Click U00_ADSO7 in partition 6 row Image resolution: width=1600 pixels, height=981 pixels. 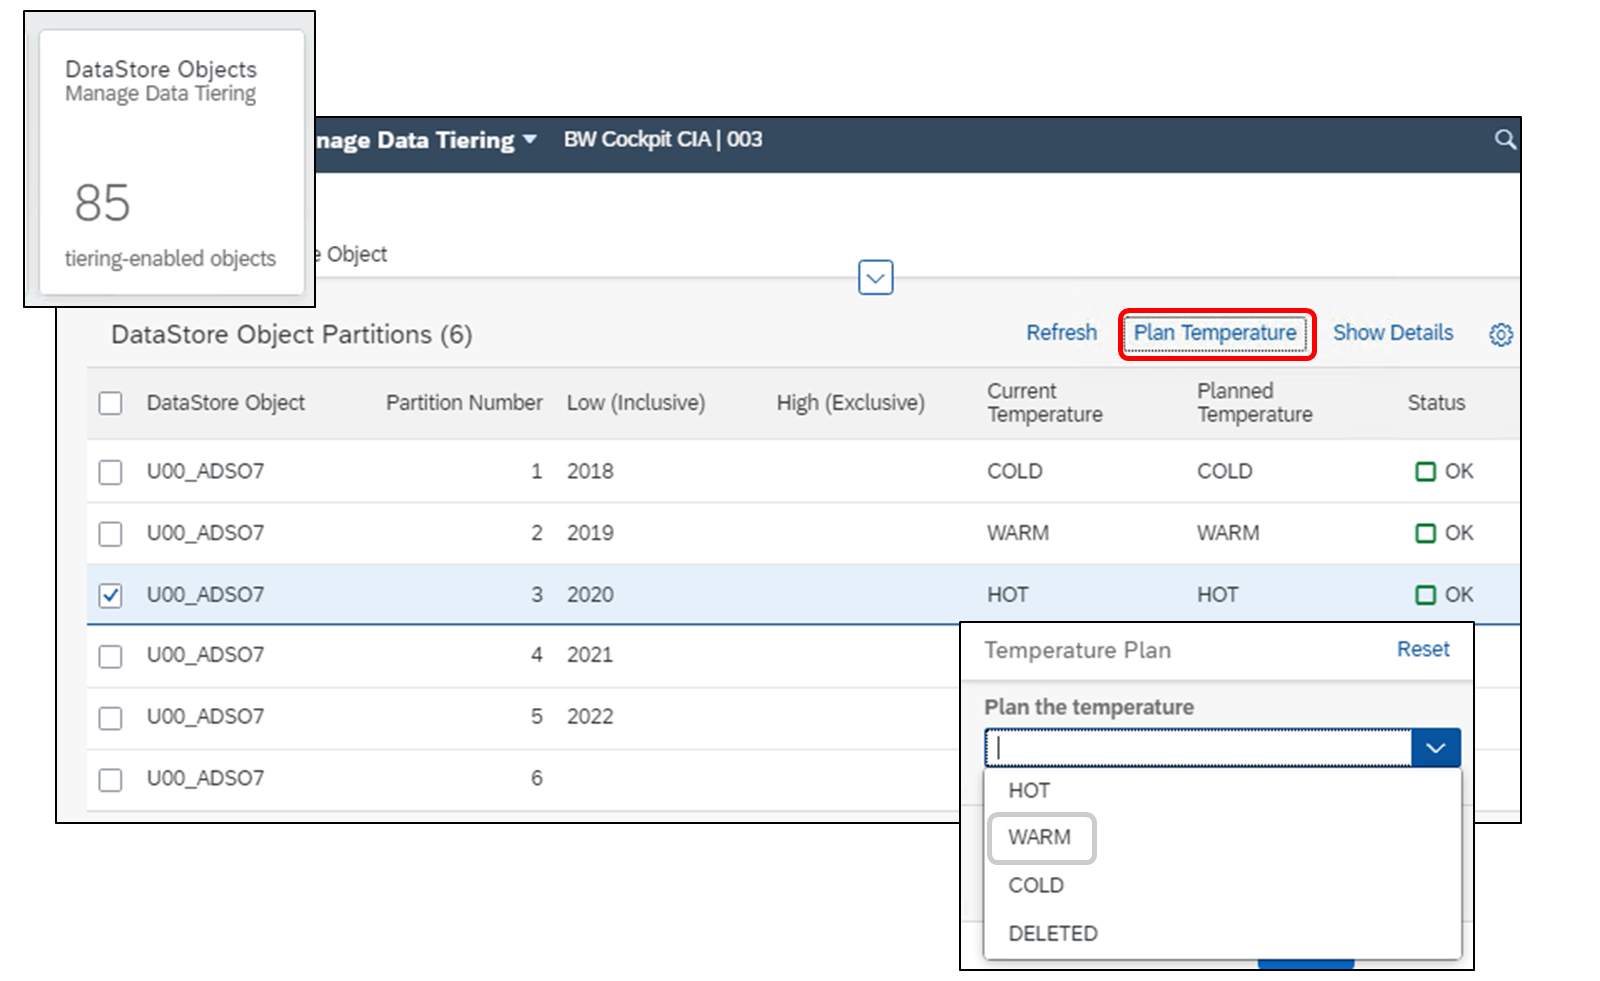(206, 778)
